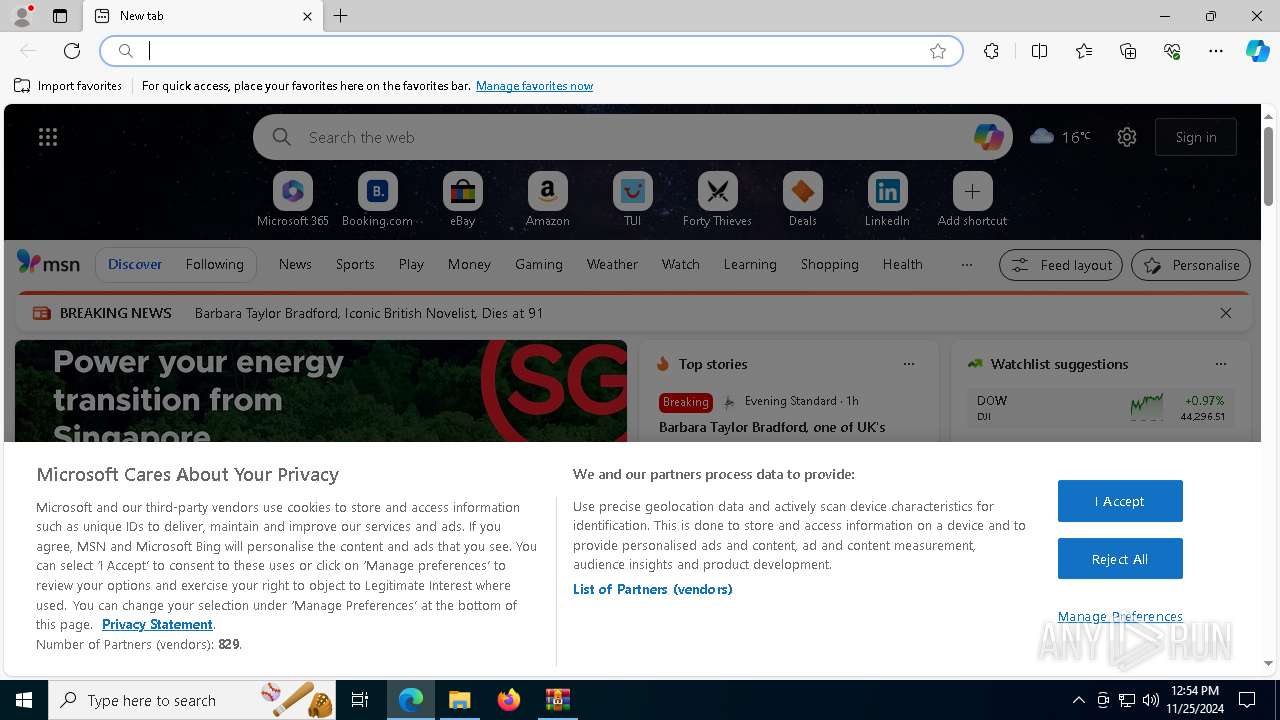Select the Following tab
The height and width of the screenshot is (720, 1280).
(215, 264)
